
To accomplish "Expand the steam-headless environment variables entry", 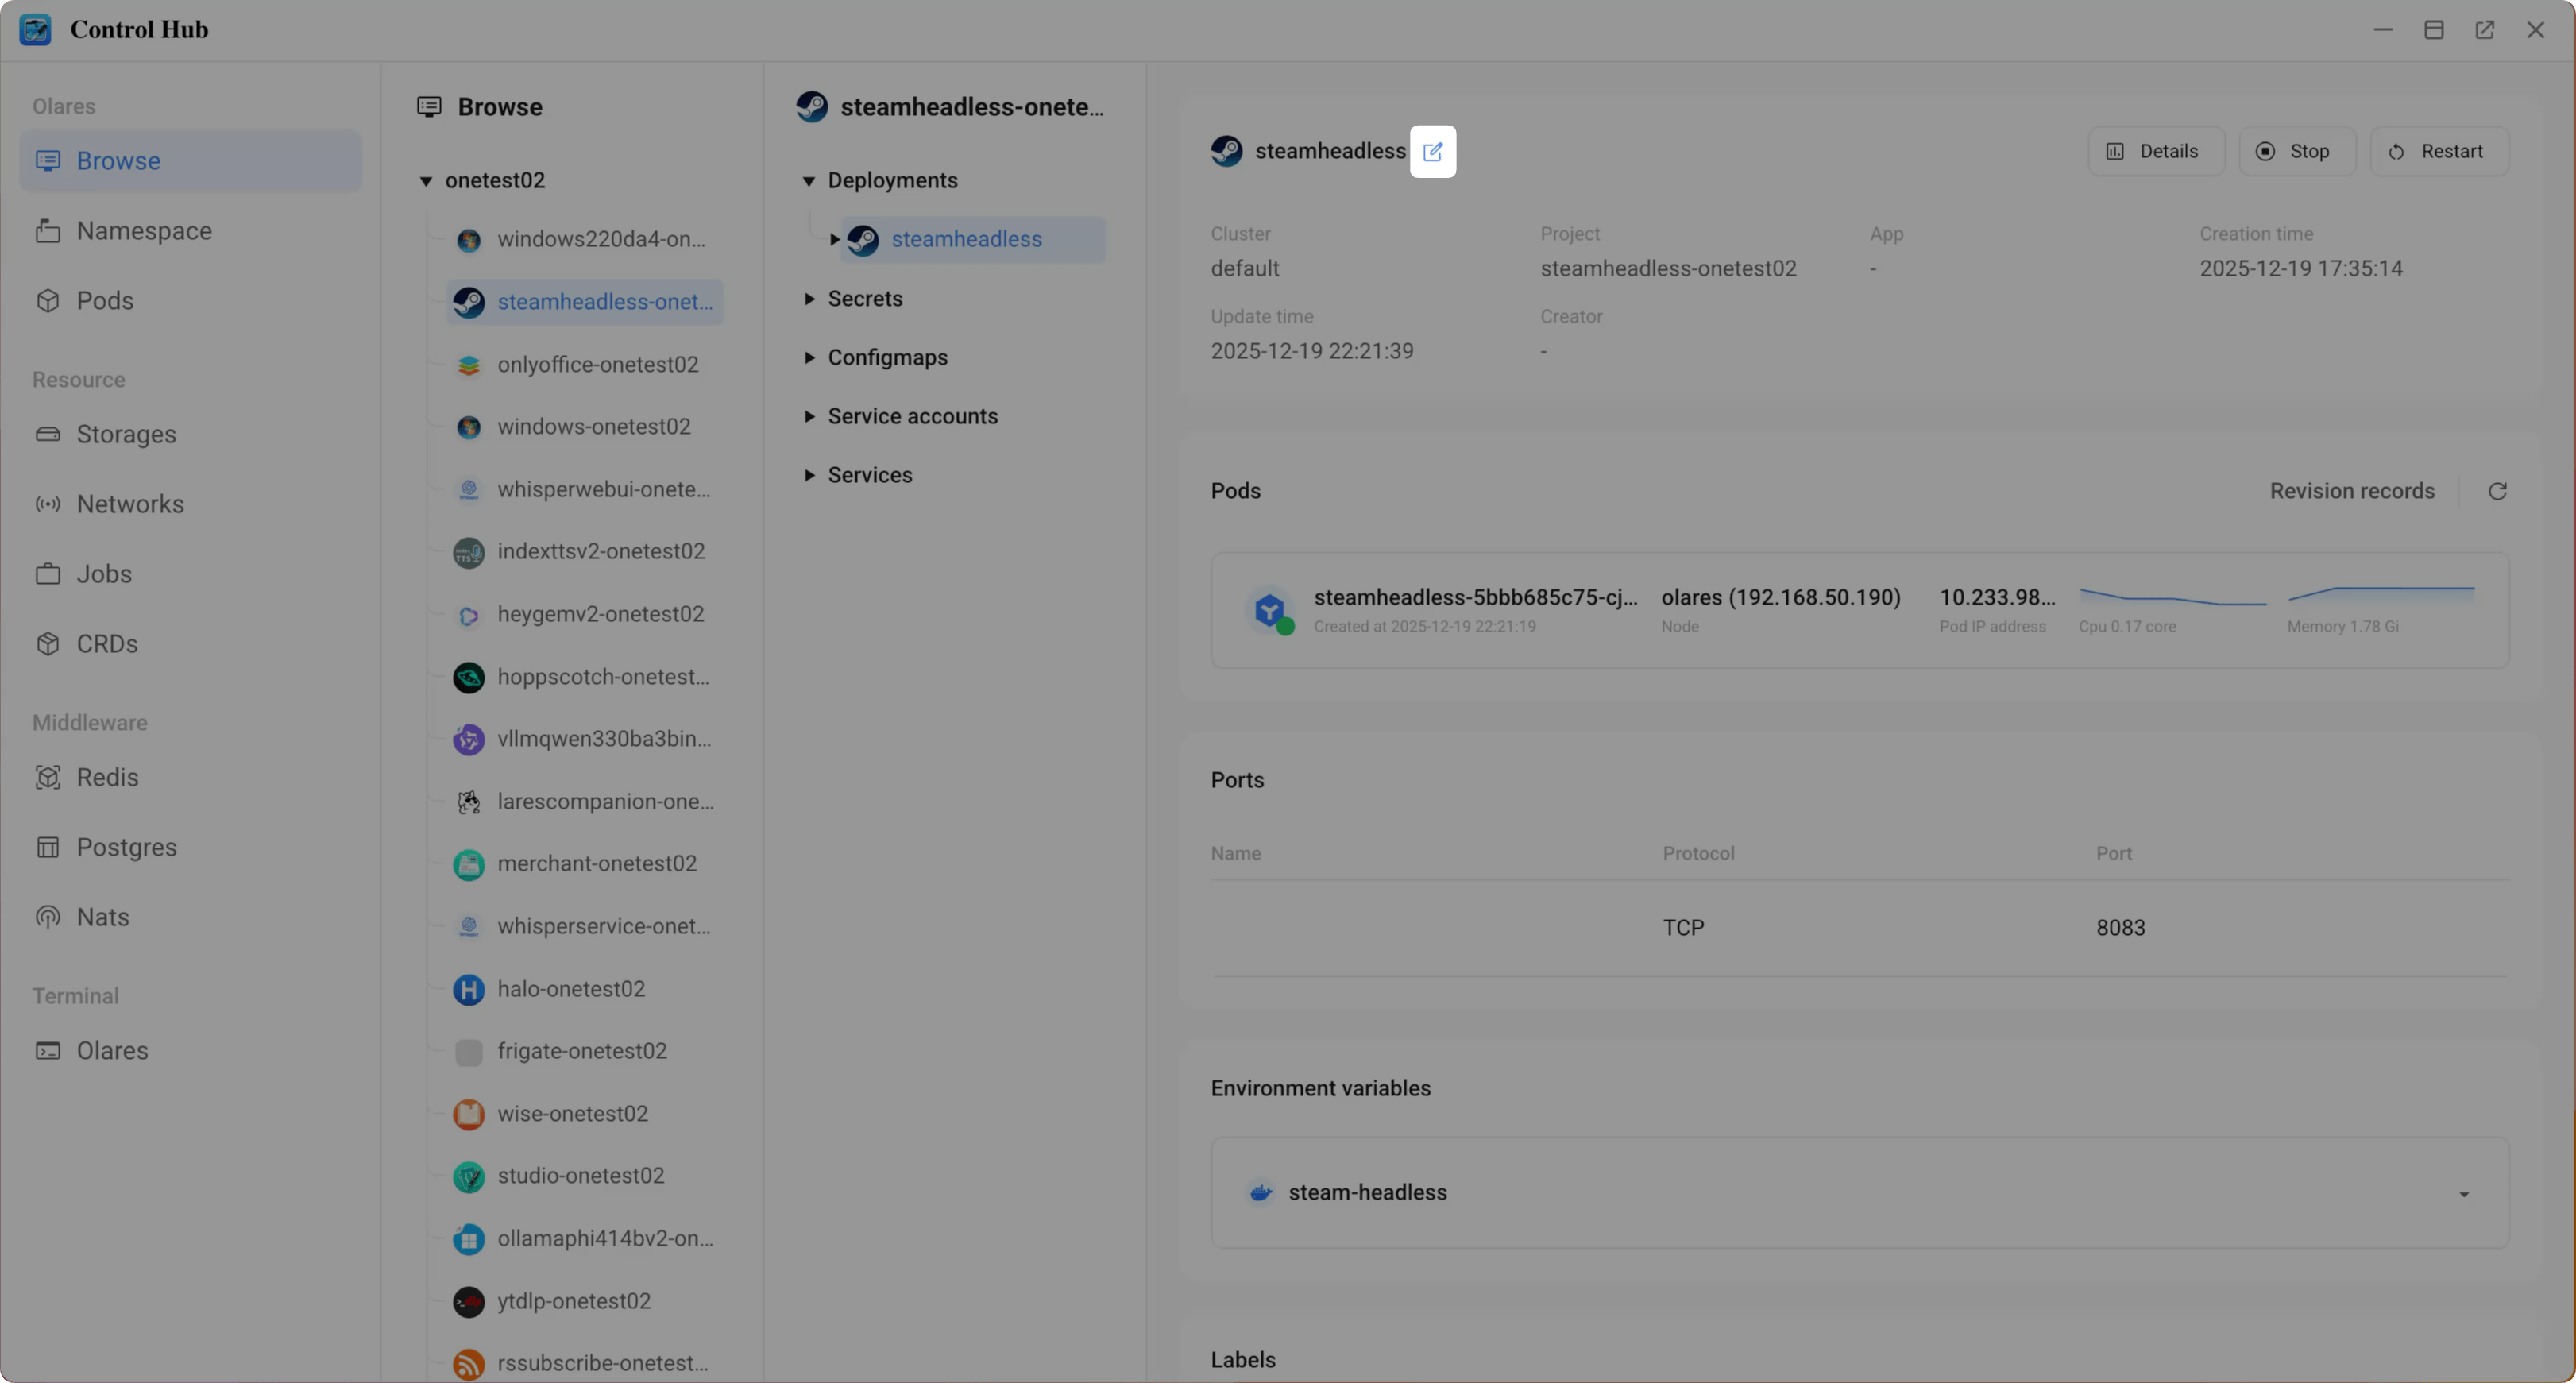I will pyautogui.click(x=2464, y=1192).
